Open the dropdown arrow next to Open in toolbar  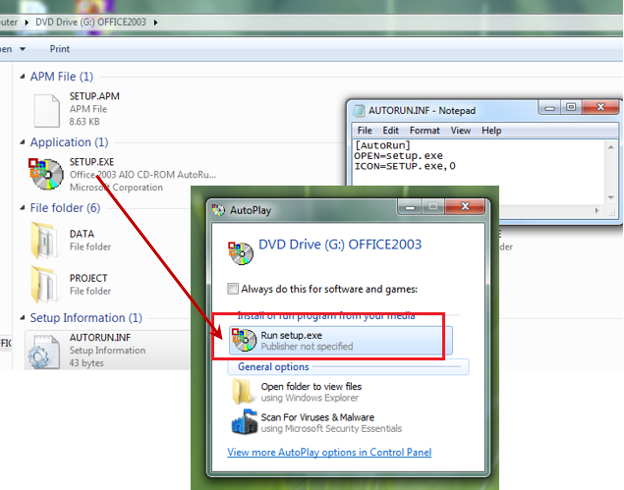[x=23, y=49]
